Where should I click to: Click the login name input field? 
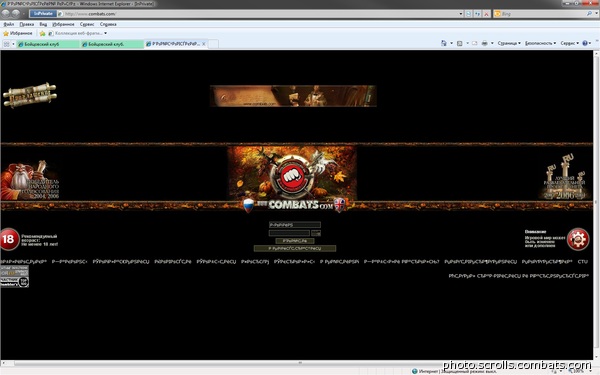(x=295, y=225)
